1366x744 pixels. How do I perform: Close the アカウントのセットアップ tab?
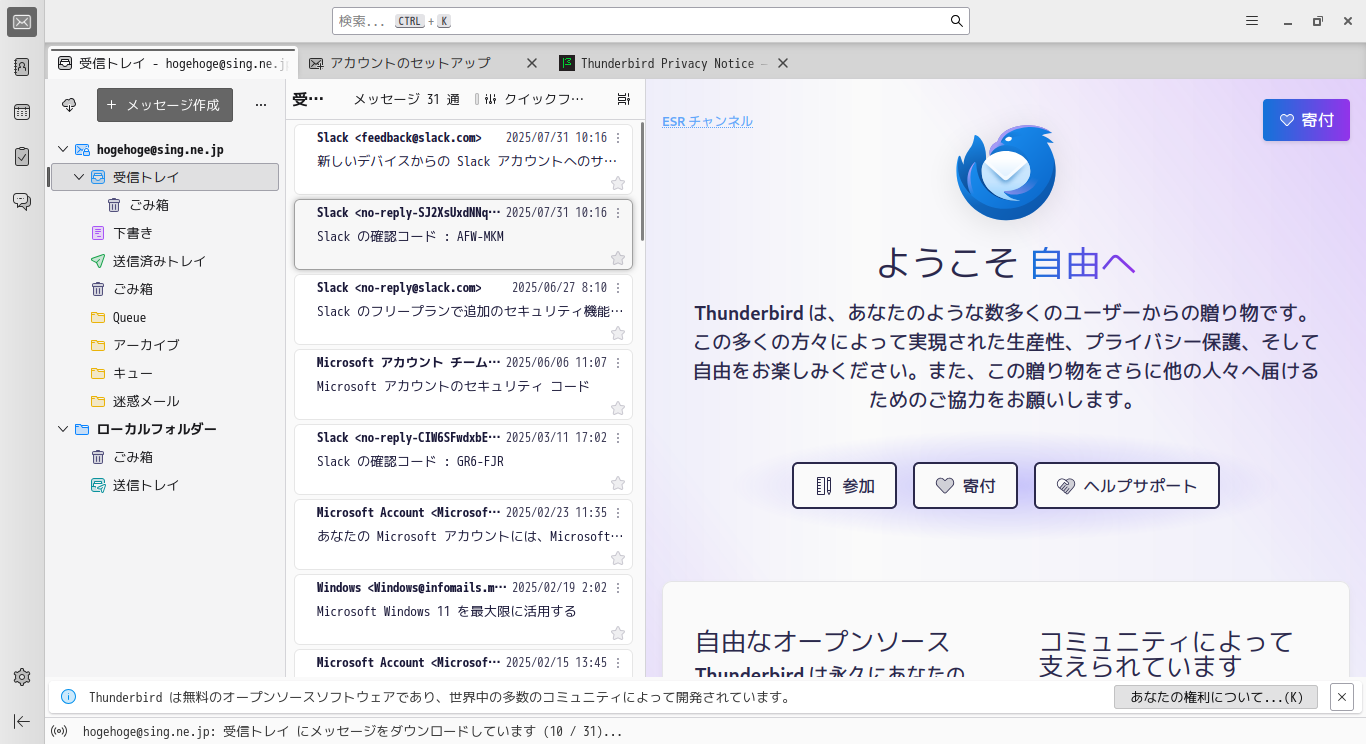coord(532,63)
